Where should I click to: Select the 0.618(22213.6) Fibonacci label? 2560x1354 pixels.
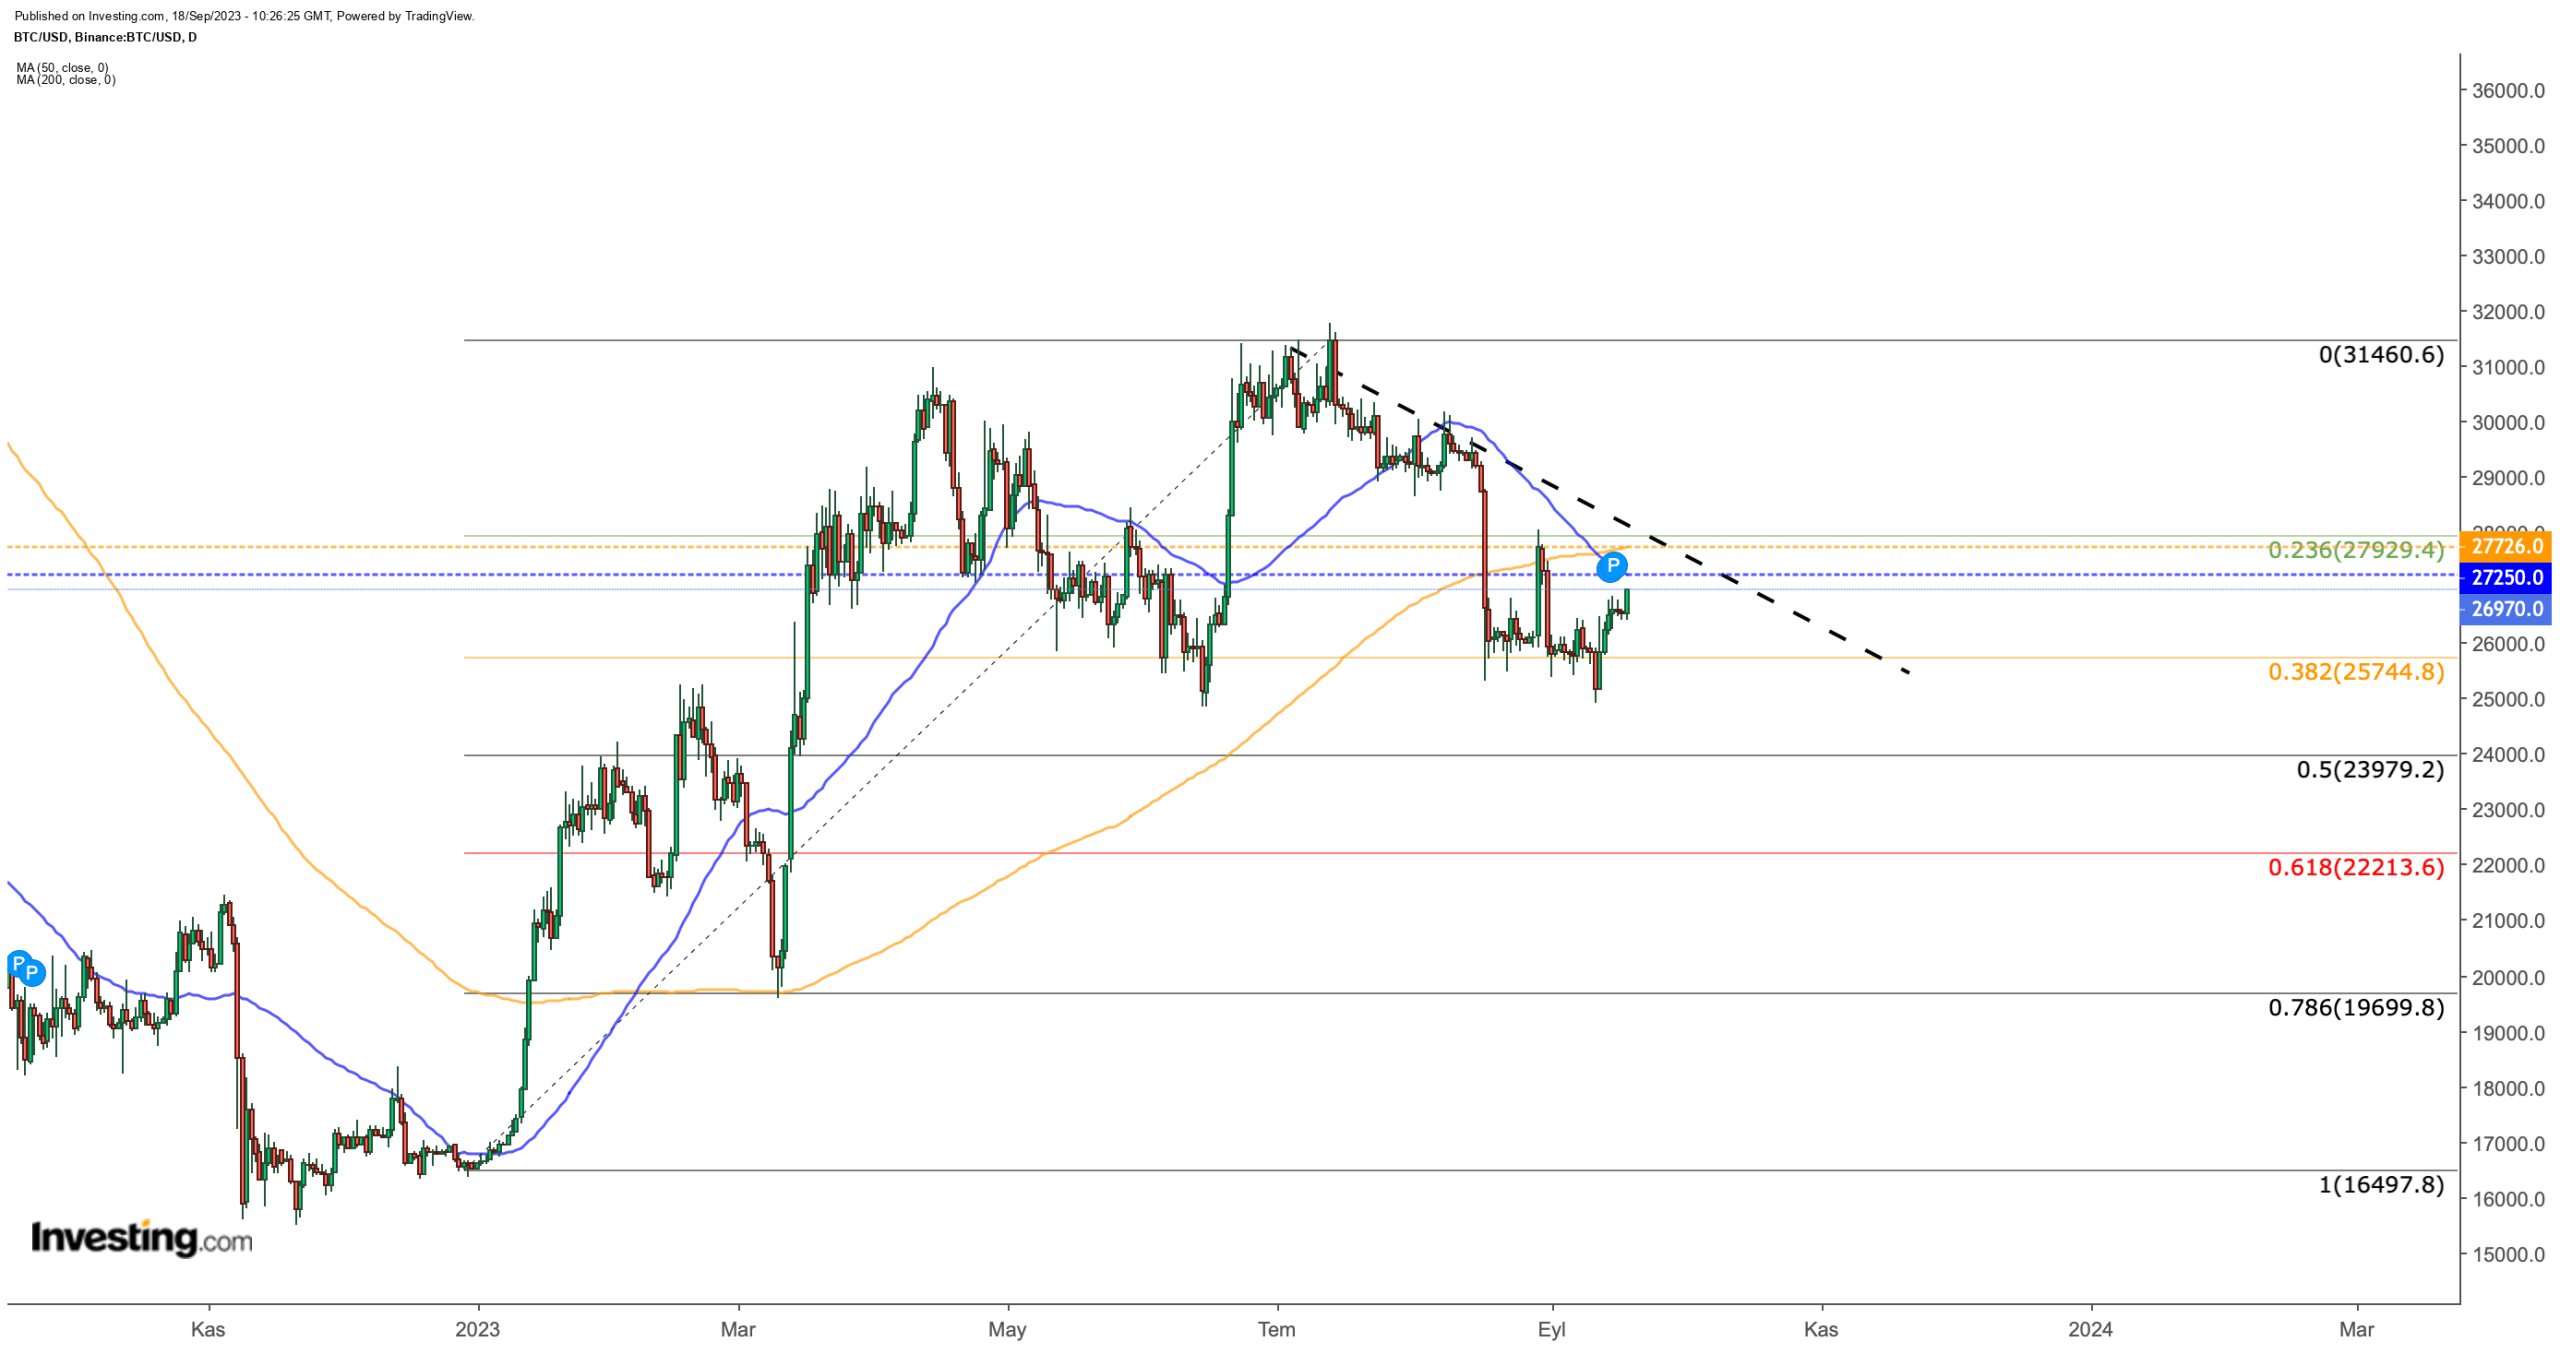point(2355,866)
